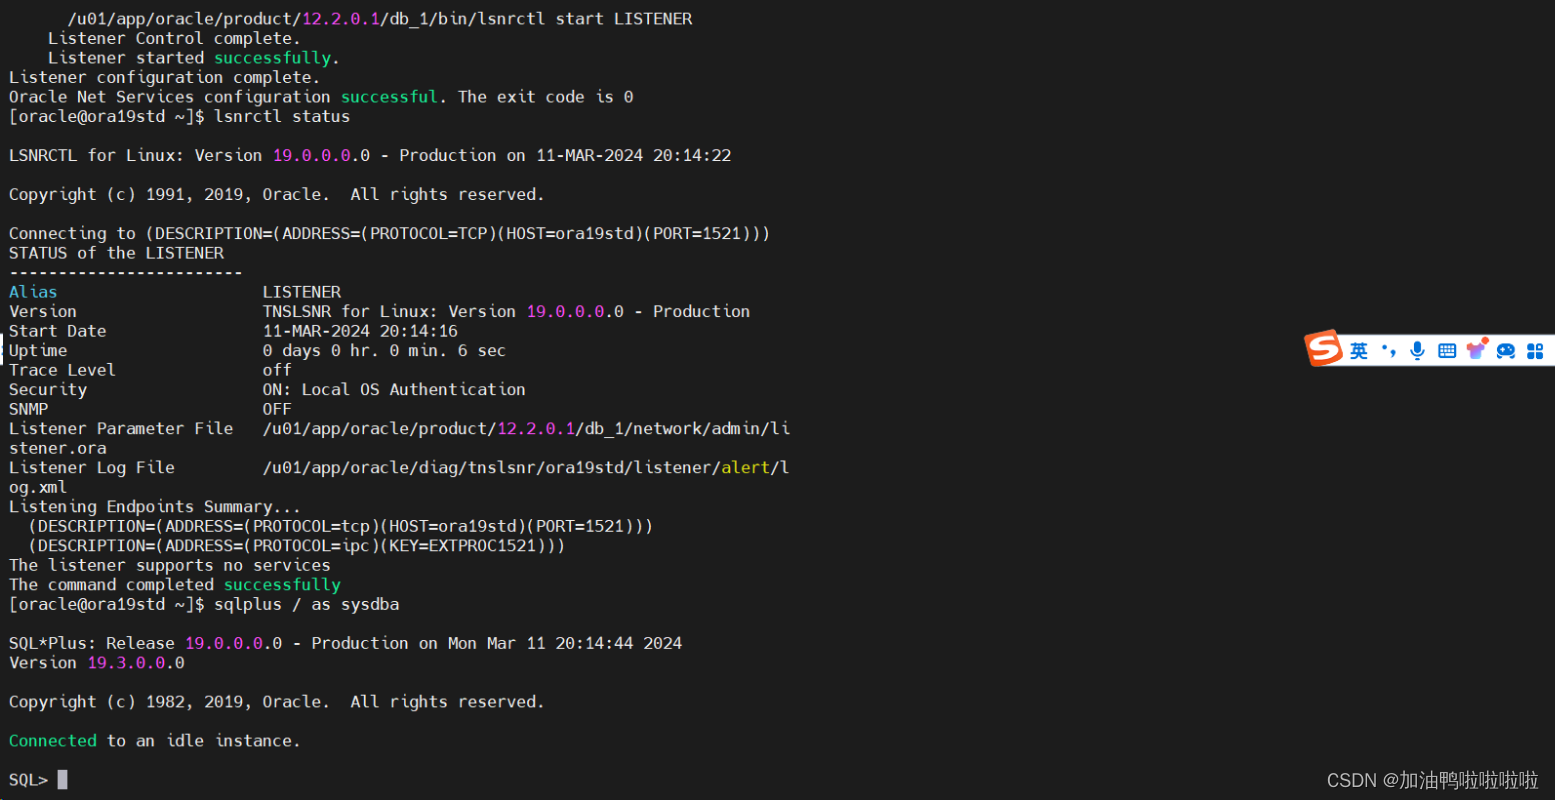1555x800 pixels.
Task: Click the 'lsnrctl status' command
Action: pos(282,116)
